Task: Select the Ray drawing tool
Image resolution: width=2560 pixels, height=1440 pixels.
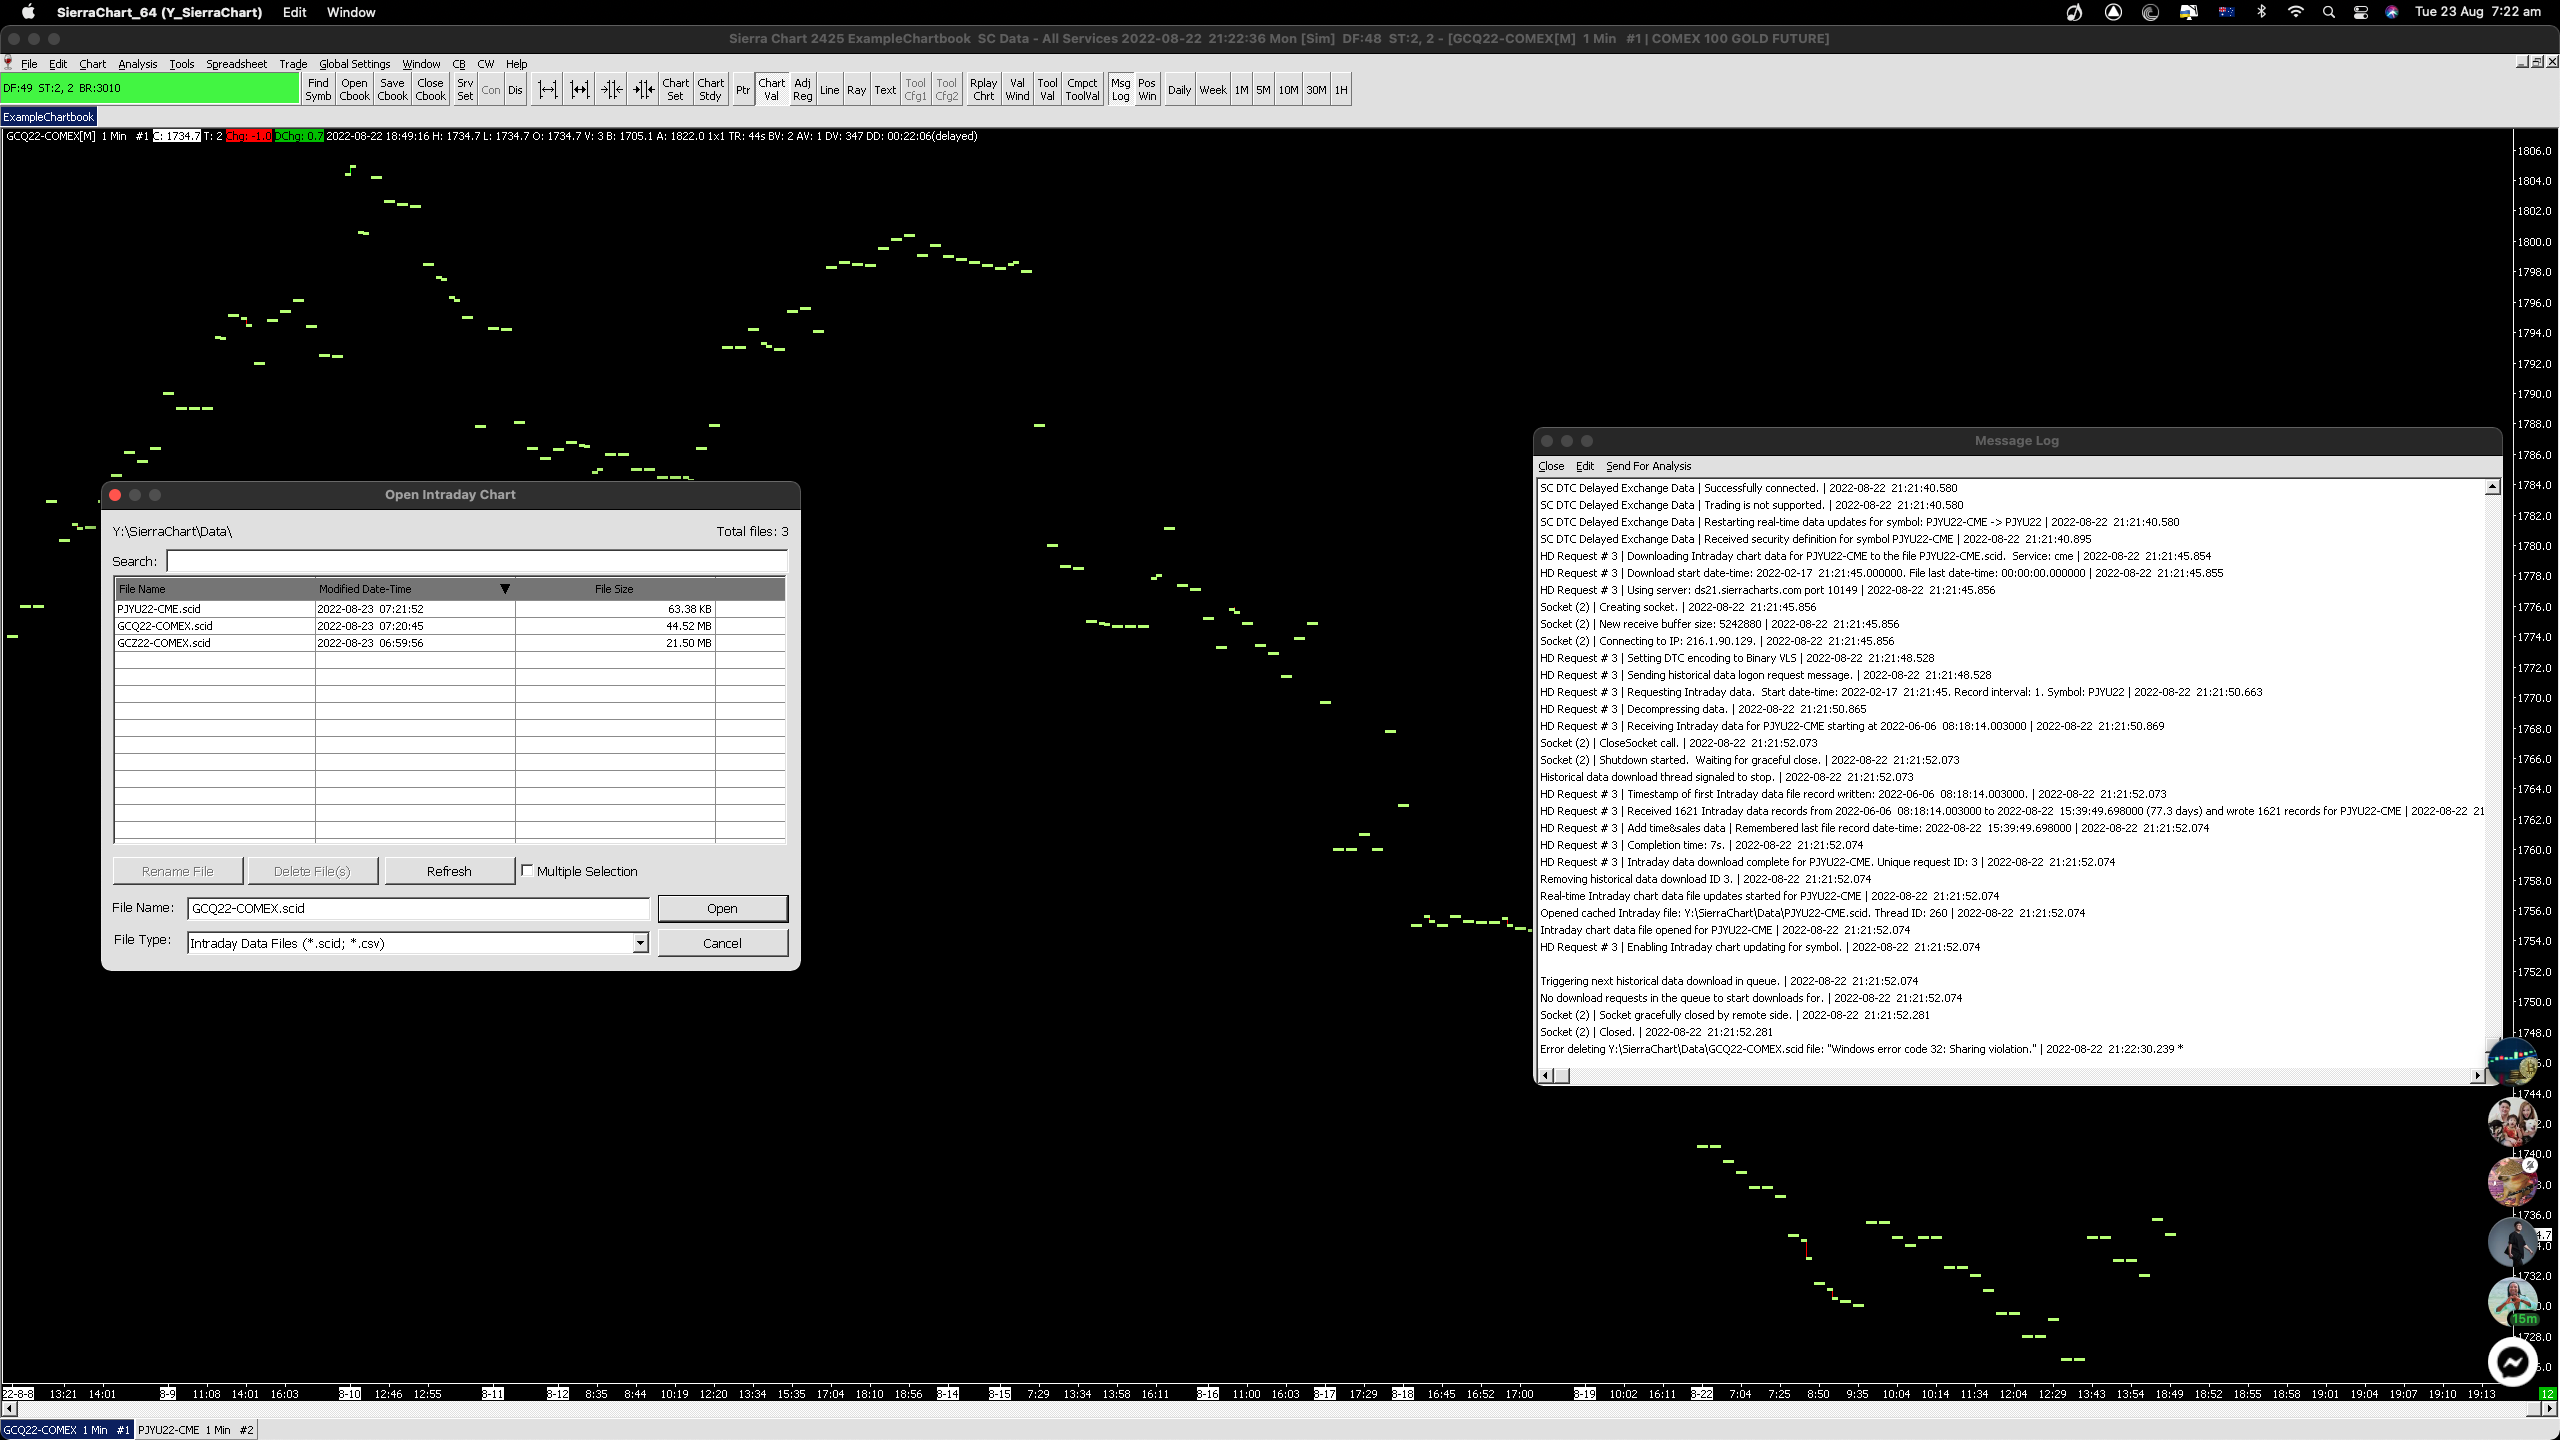Action: (856, 90)
